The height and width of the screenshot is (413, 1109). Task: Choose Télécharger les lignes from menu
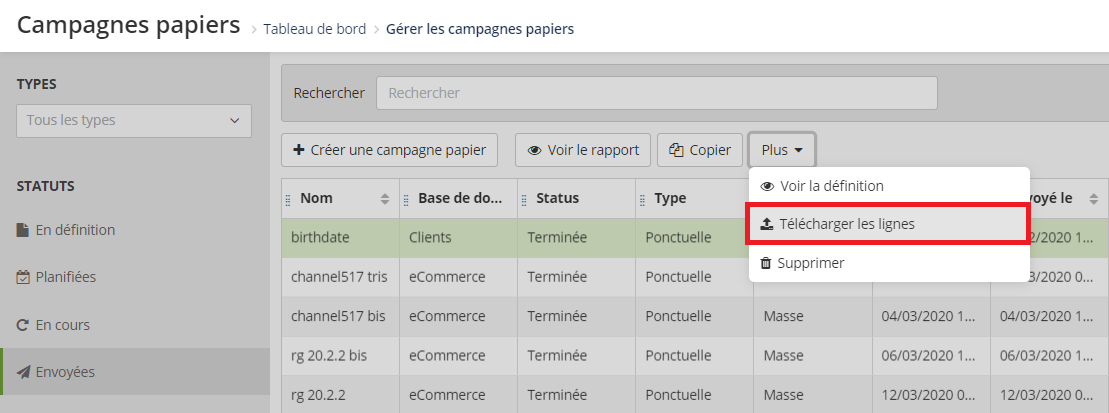[x=846, y=224]
